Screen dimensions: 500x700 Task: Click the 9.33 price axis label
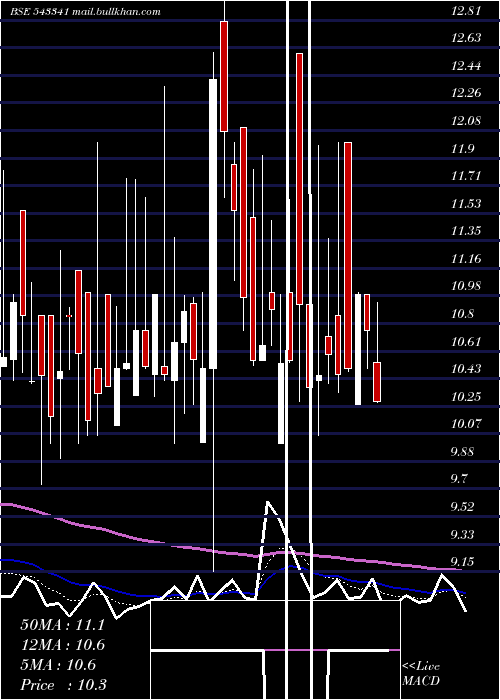462,534
